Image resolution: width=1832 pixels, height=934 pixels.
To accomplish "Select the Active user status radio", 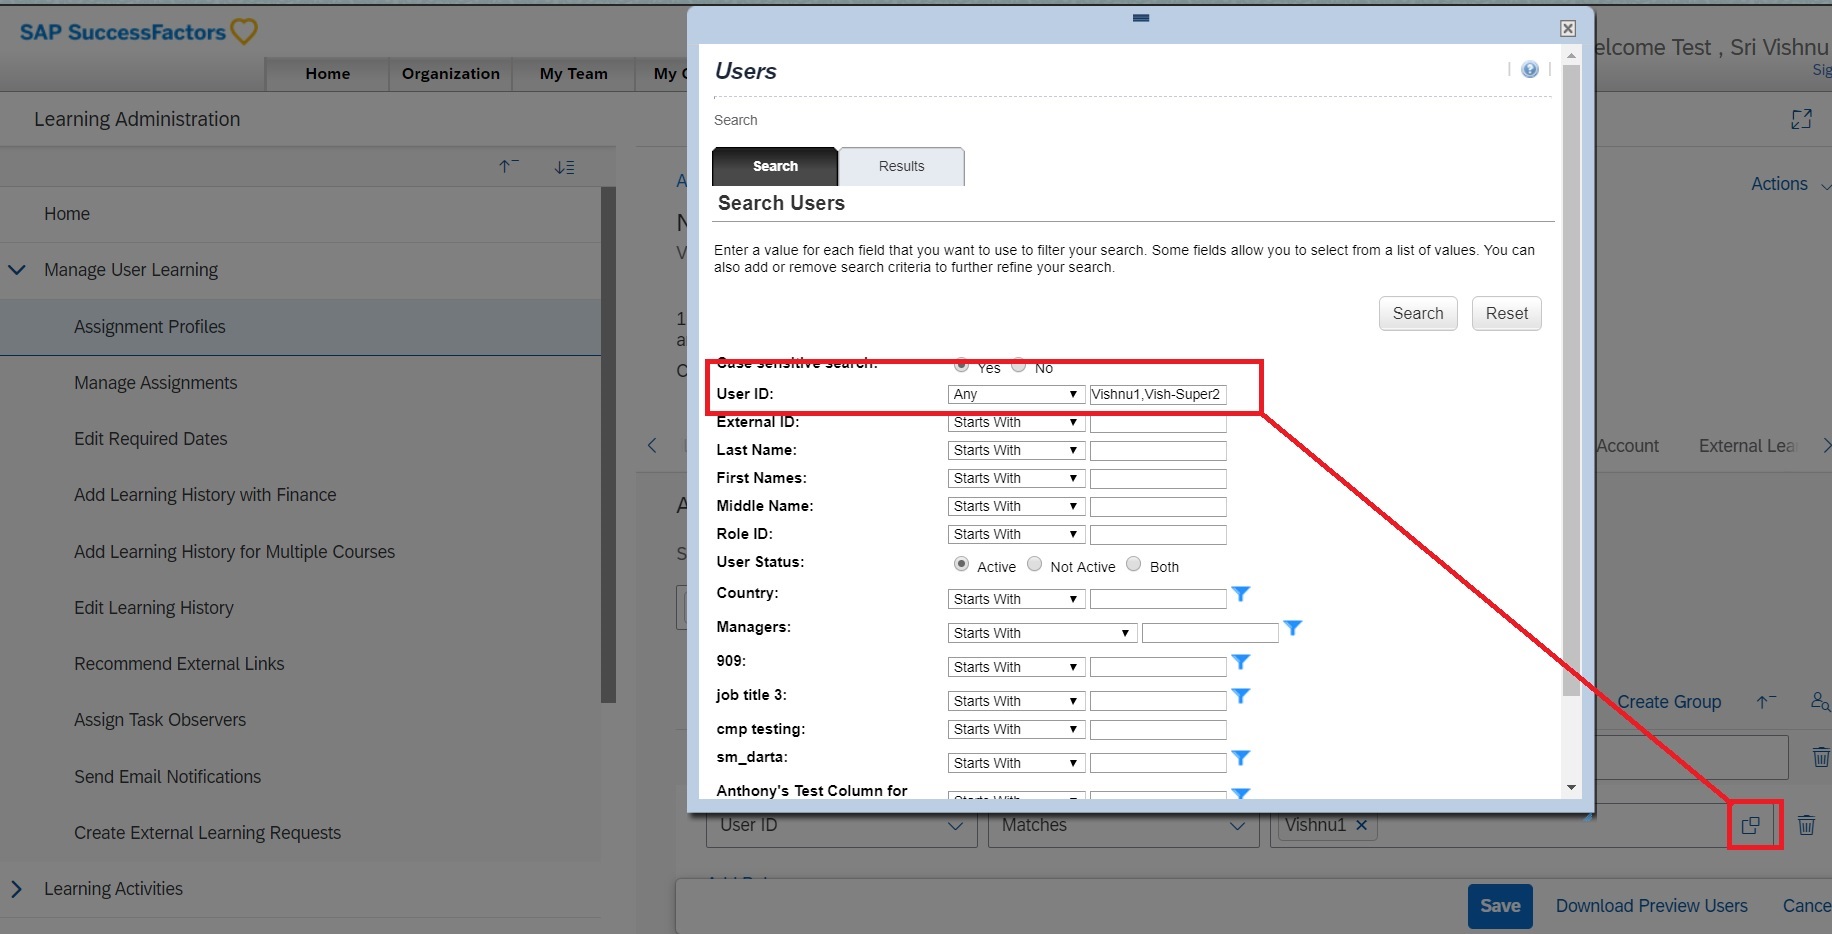I will coord(961,564).
